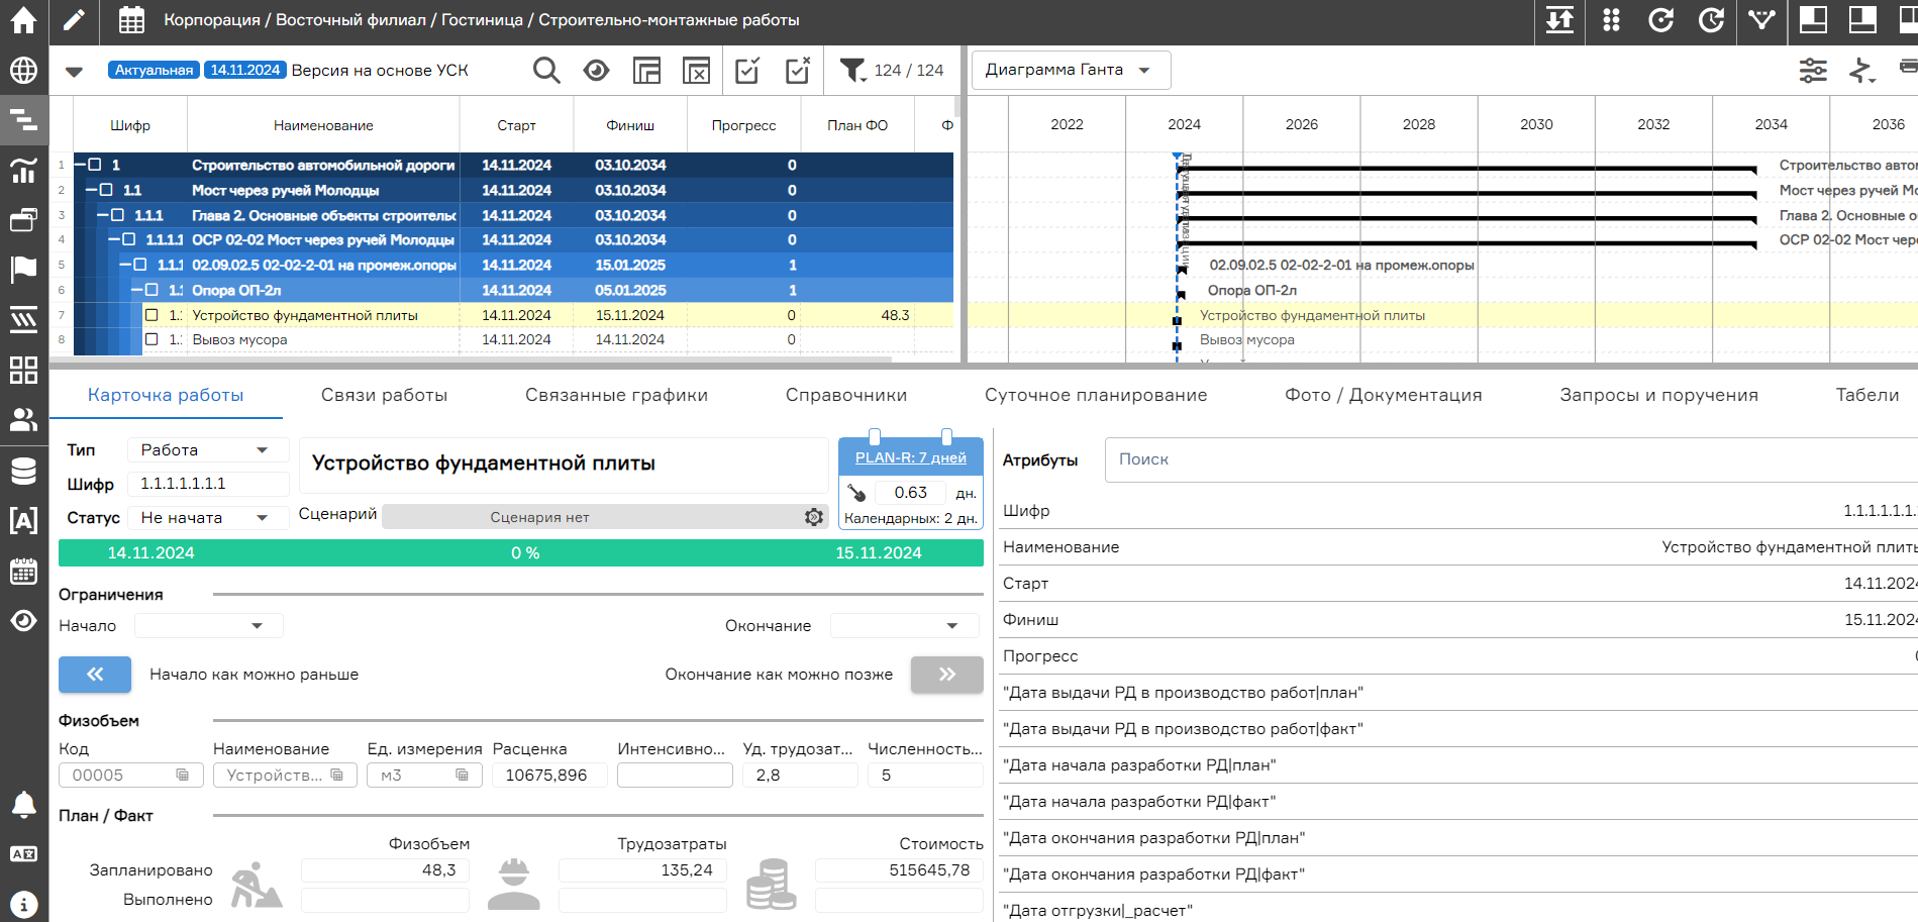Click the database stack sidebar icon
Screen dimensions: 1918x922
23,470
